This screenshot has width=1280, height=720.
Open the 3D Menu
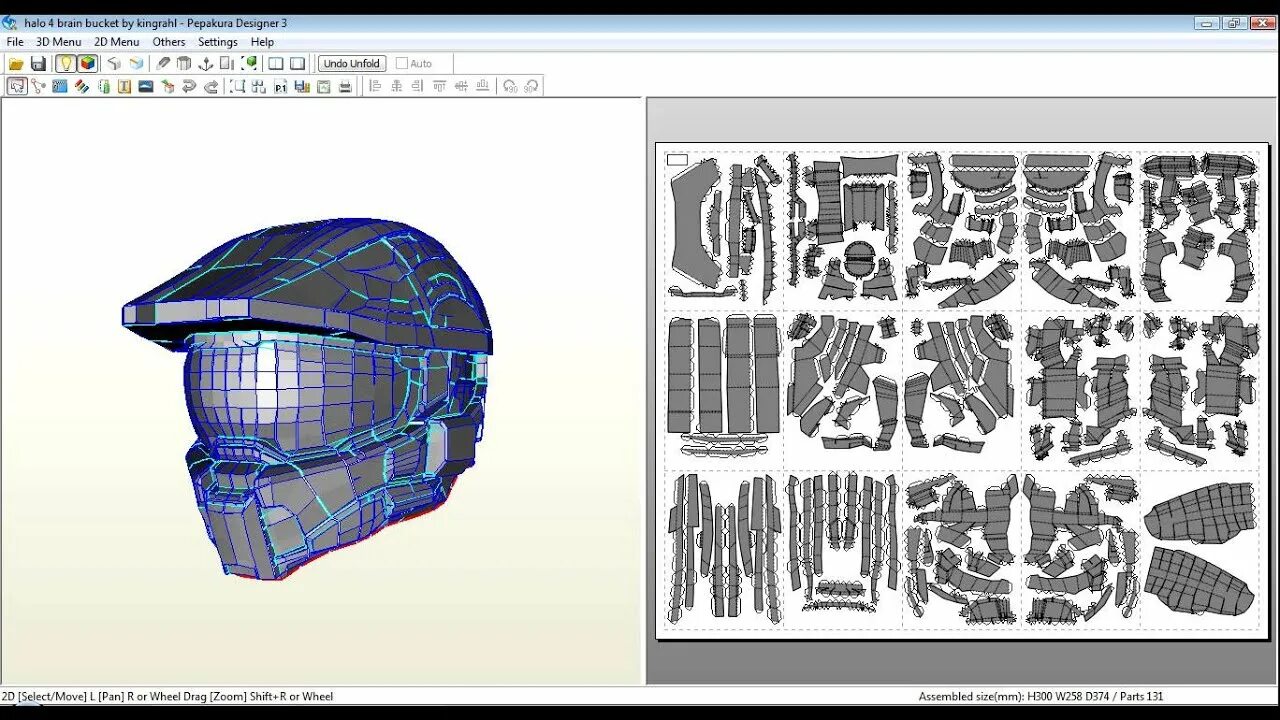click(x=57, y=42)
